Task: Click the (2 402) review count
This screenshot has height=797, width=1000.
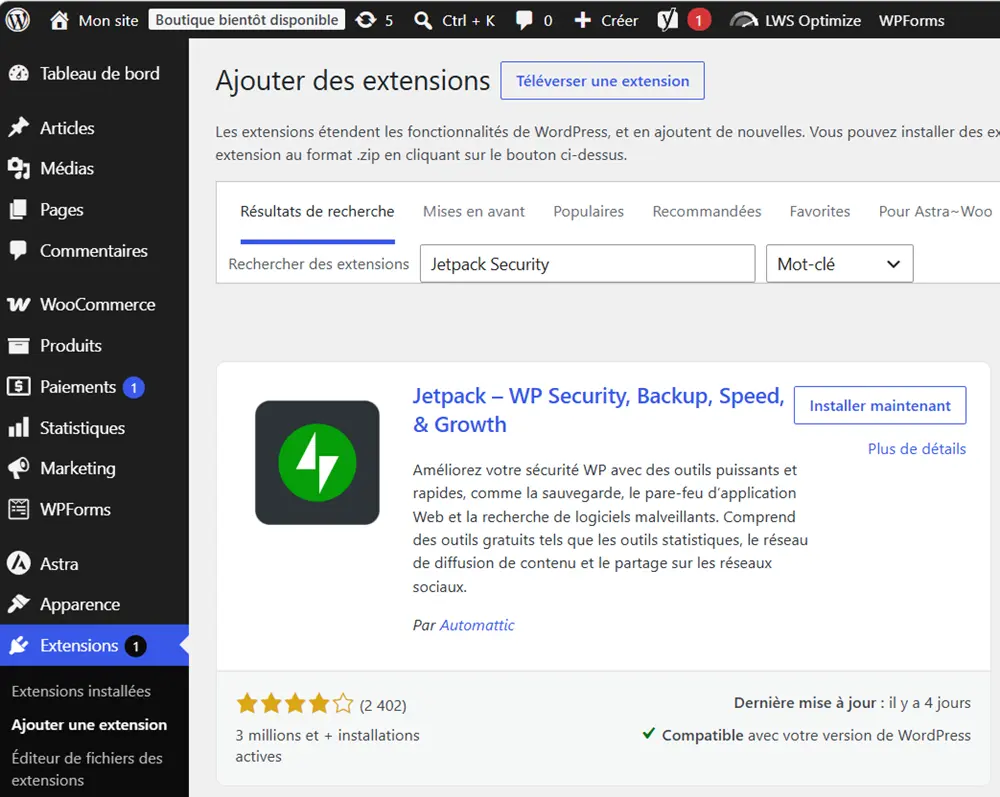Action: (383, 706)
